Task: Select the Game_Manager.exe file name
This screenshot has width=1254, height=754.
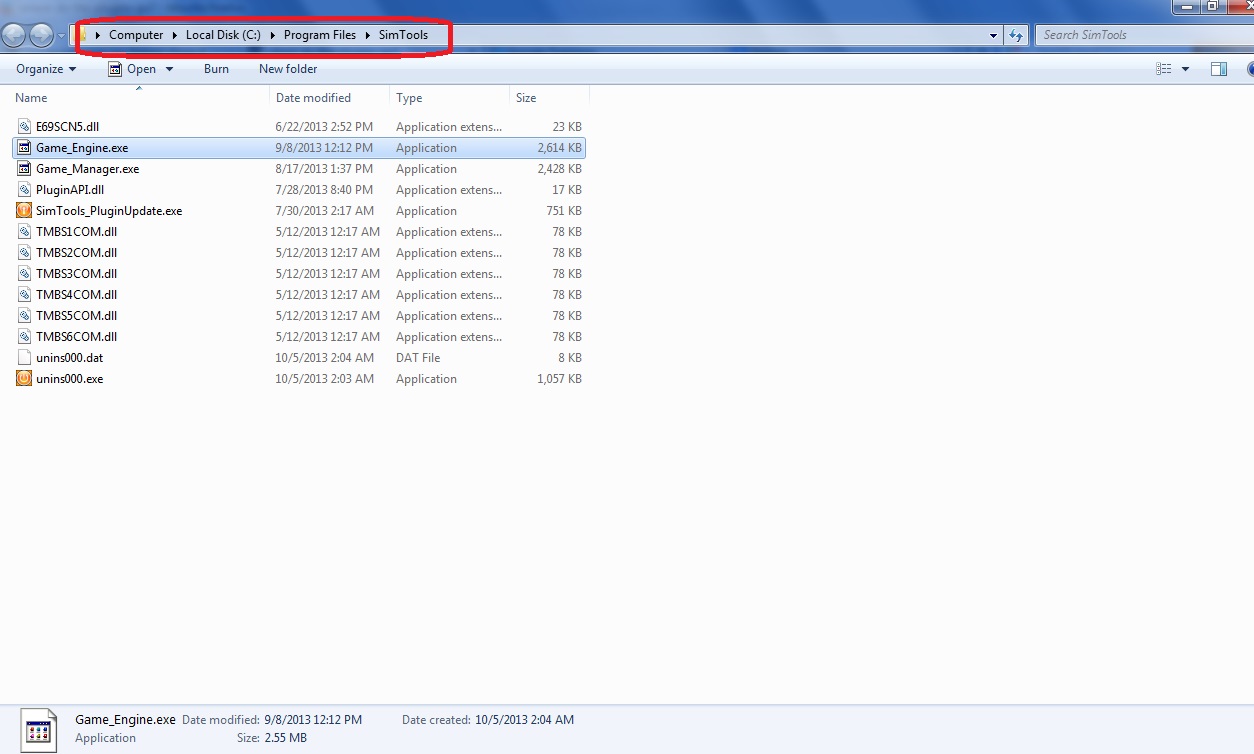Action: click(87, 169)
